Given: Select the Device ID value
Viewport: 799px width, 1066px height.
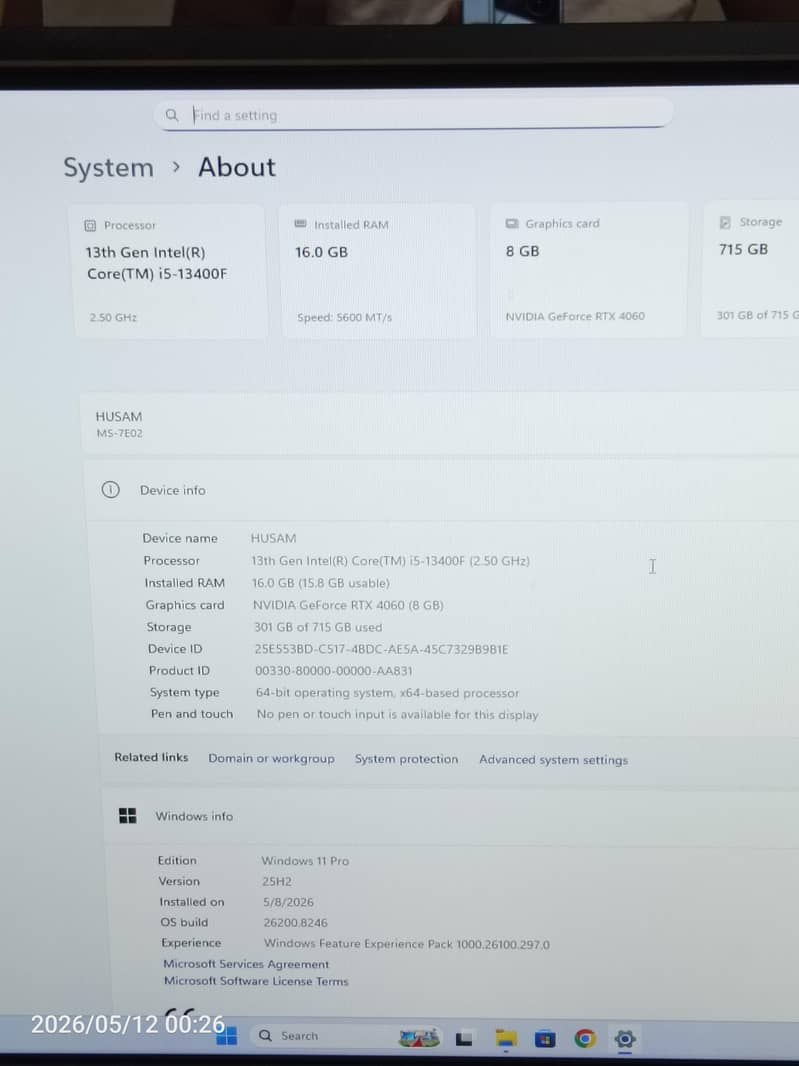Looking at the screenshot, I should coord(381,649).
